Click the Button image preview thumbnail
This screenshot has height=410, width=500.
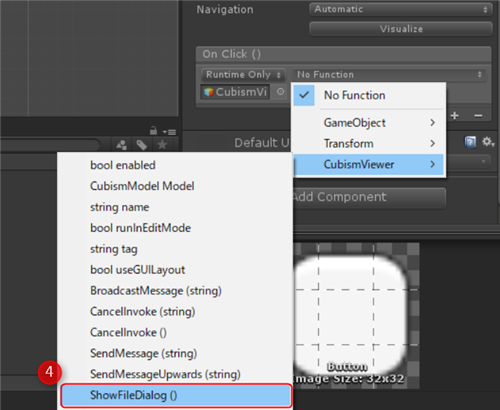pos(356,316)
